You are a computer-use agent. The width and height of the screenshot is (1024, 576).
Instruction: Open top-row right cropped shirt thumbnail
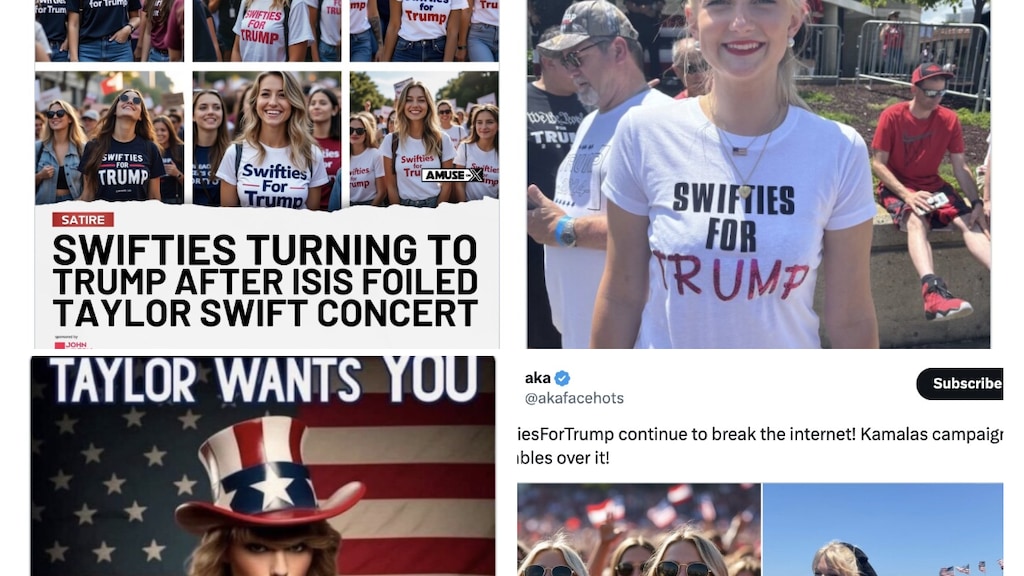tap(424, 31)
